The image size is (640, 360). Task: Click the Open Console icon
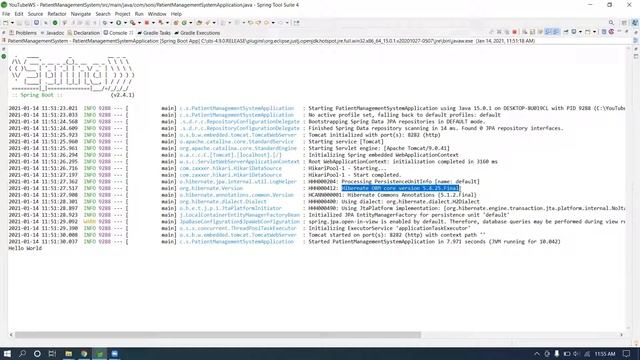587,32
